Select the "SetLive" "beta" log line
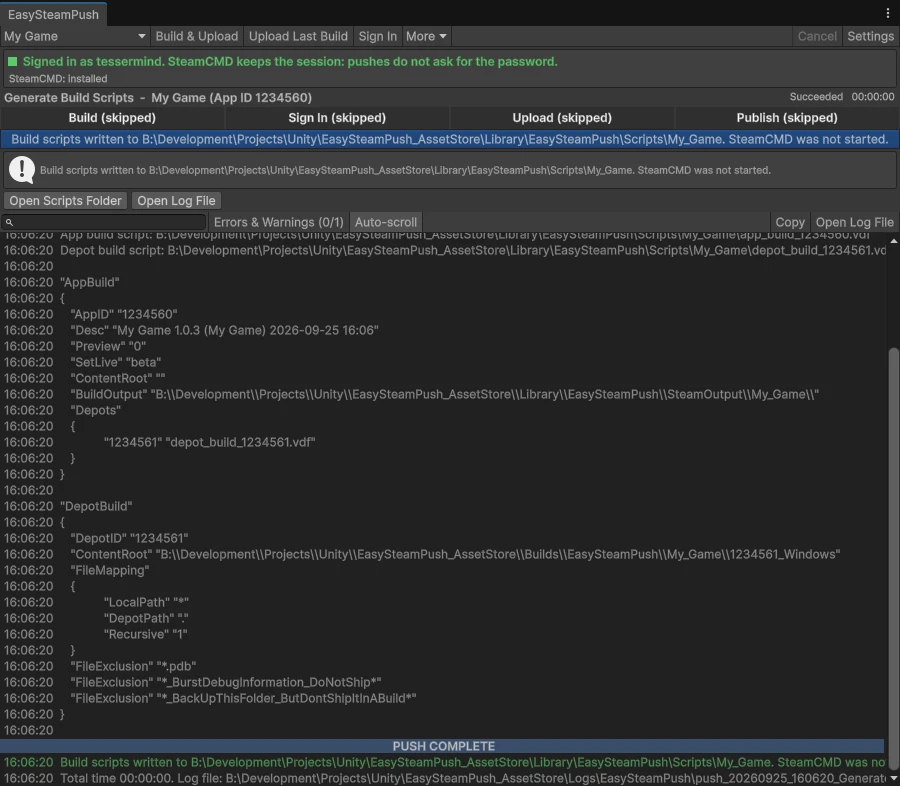Viewport: 900px width, 786px height. pos(443,362)
